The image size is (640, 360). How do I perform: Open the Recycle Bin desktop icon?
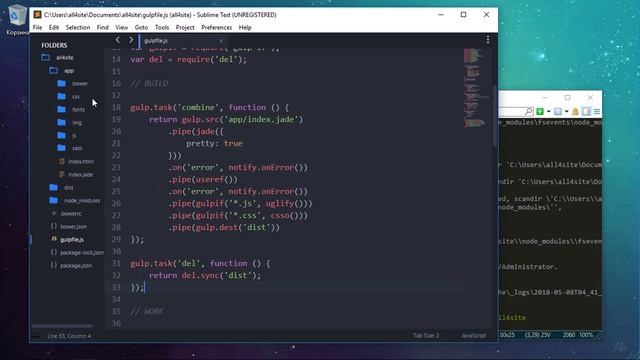17,20
